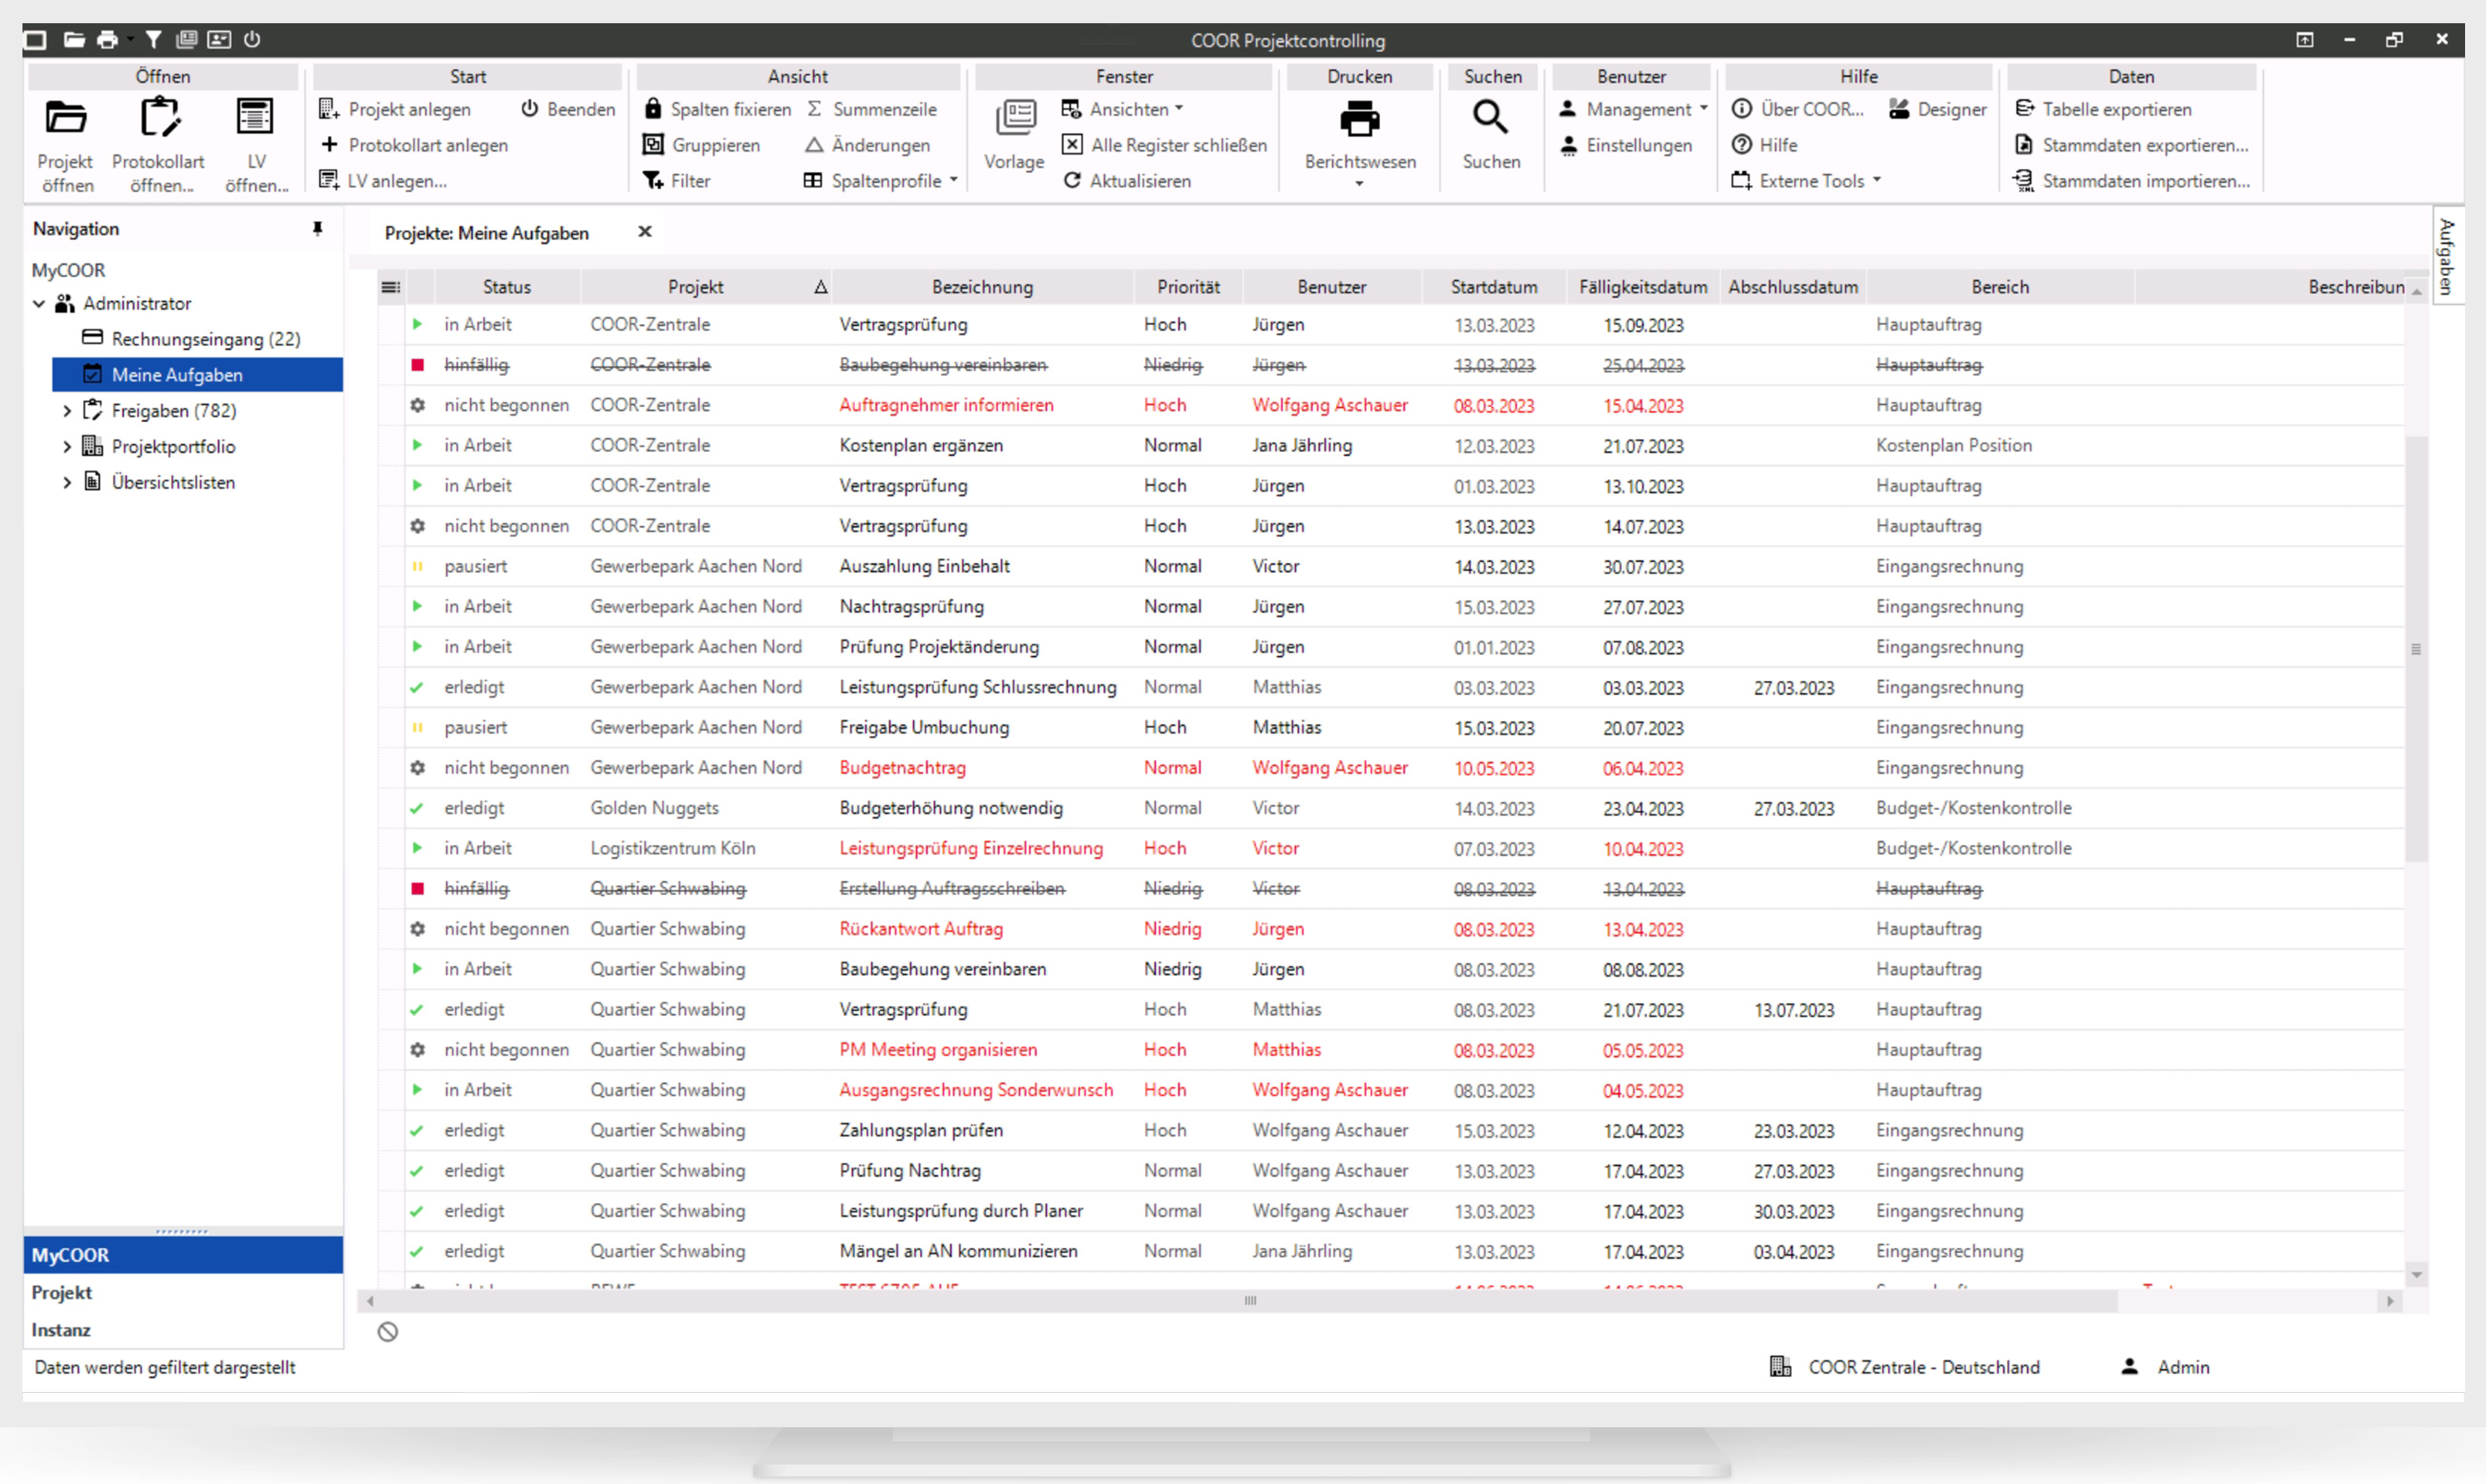Open Rechnungseingang (22) in navigation
The height and width of the screenshot is (1484, 2486).
[191, 339]
